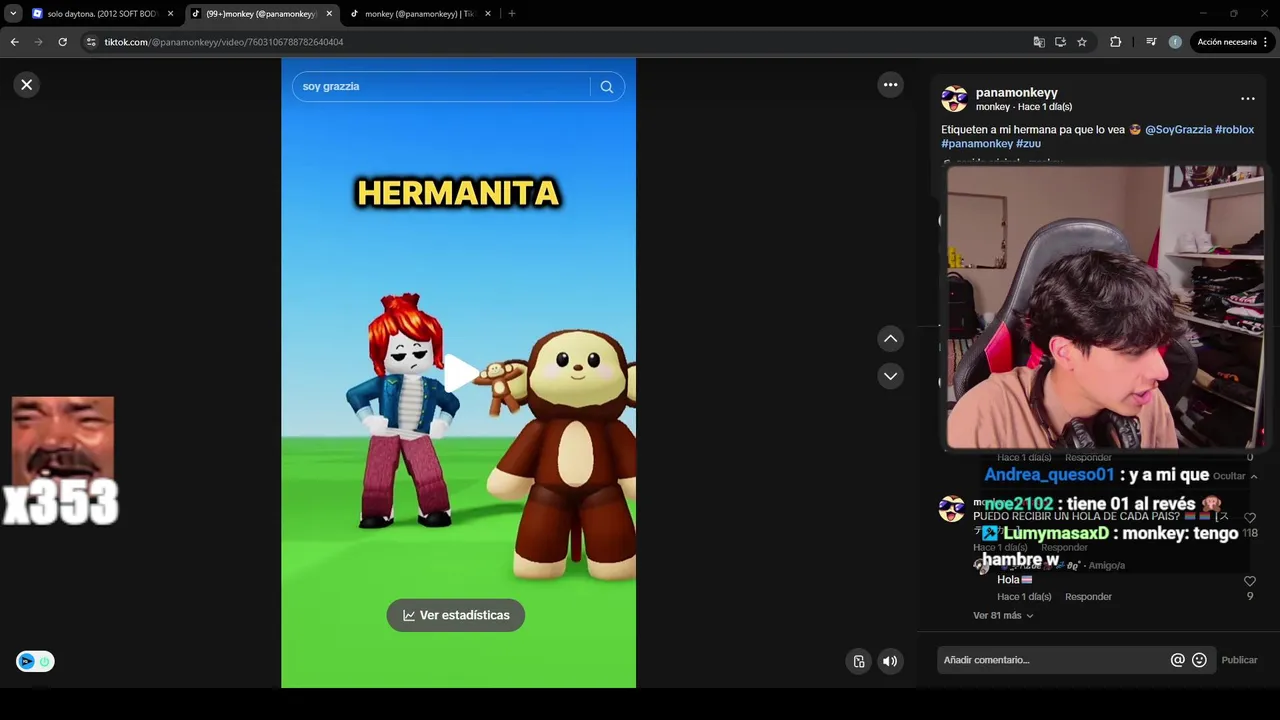Open emoji picker in comment box
Viewport: 1280px width, 720px height.
pos(1199,660)
